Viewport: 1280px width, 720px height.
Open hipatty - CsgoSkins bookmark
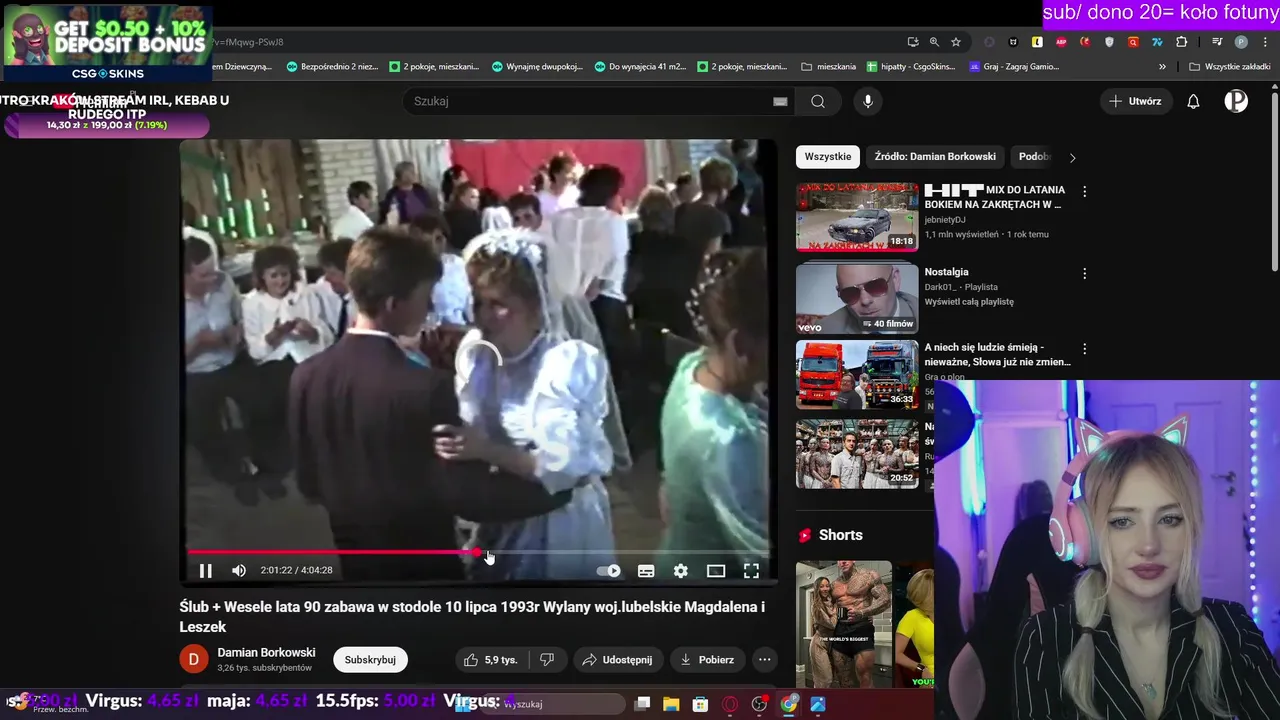pyautogui.click(x=910, y=67)
